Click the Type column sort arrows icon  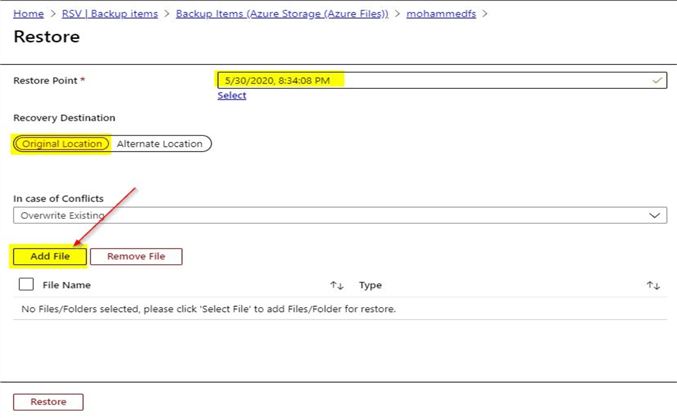[x=653, y=285]
